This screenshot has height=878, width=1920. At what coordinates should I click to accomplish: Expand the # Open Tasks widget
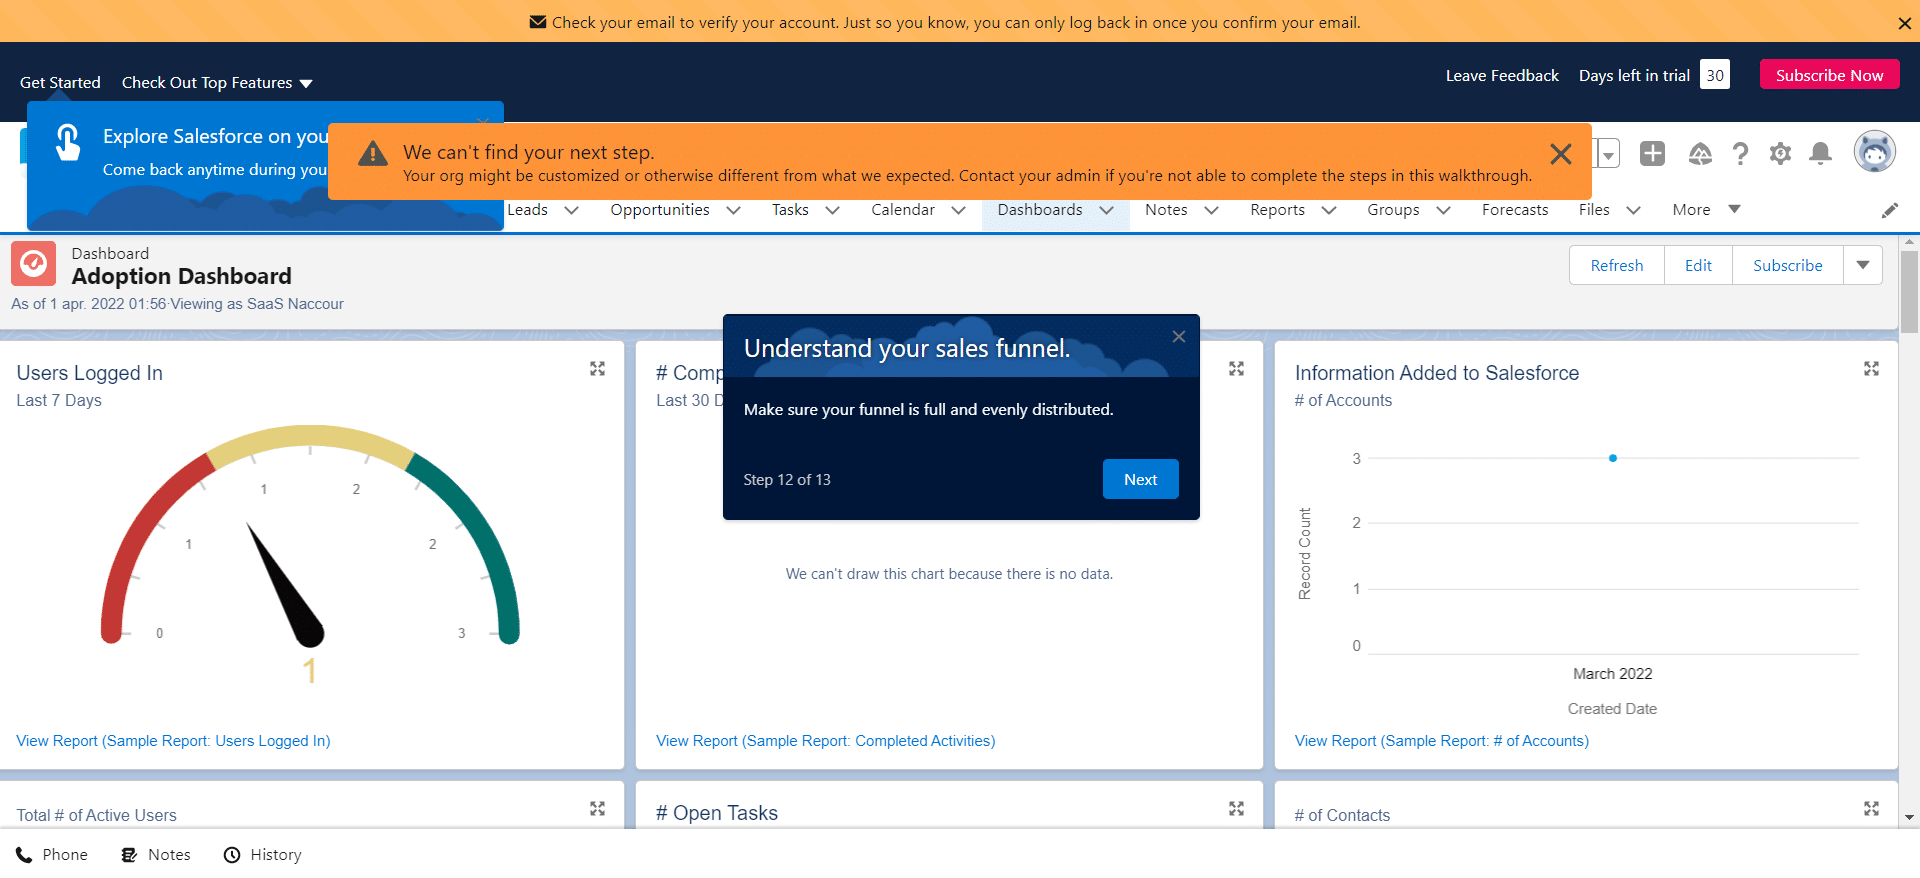[x=1236, y=808]
